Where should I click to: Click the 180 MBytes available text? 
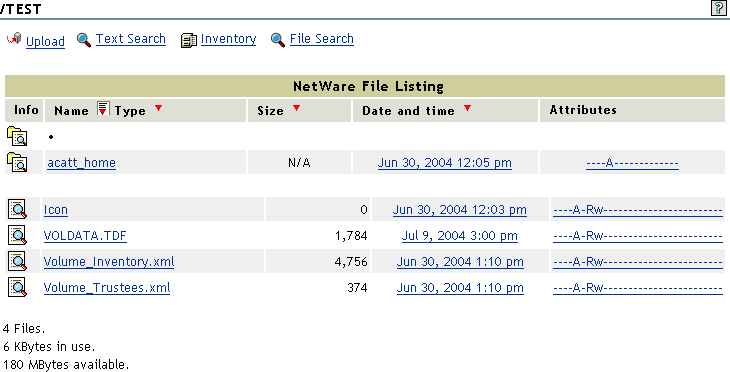point(66,364)
